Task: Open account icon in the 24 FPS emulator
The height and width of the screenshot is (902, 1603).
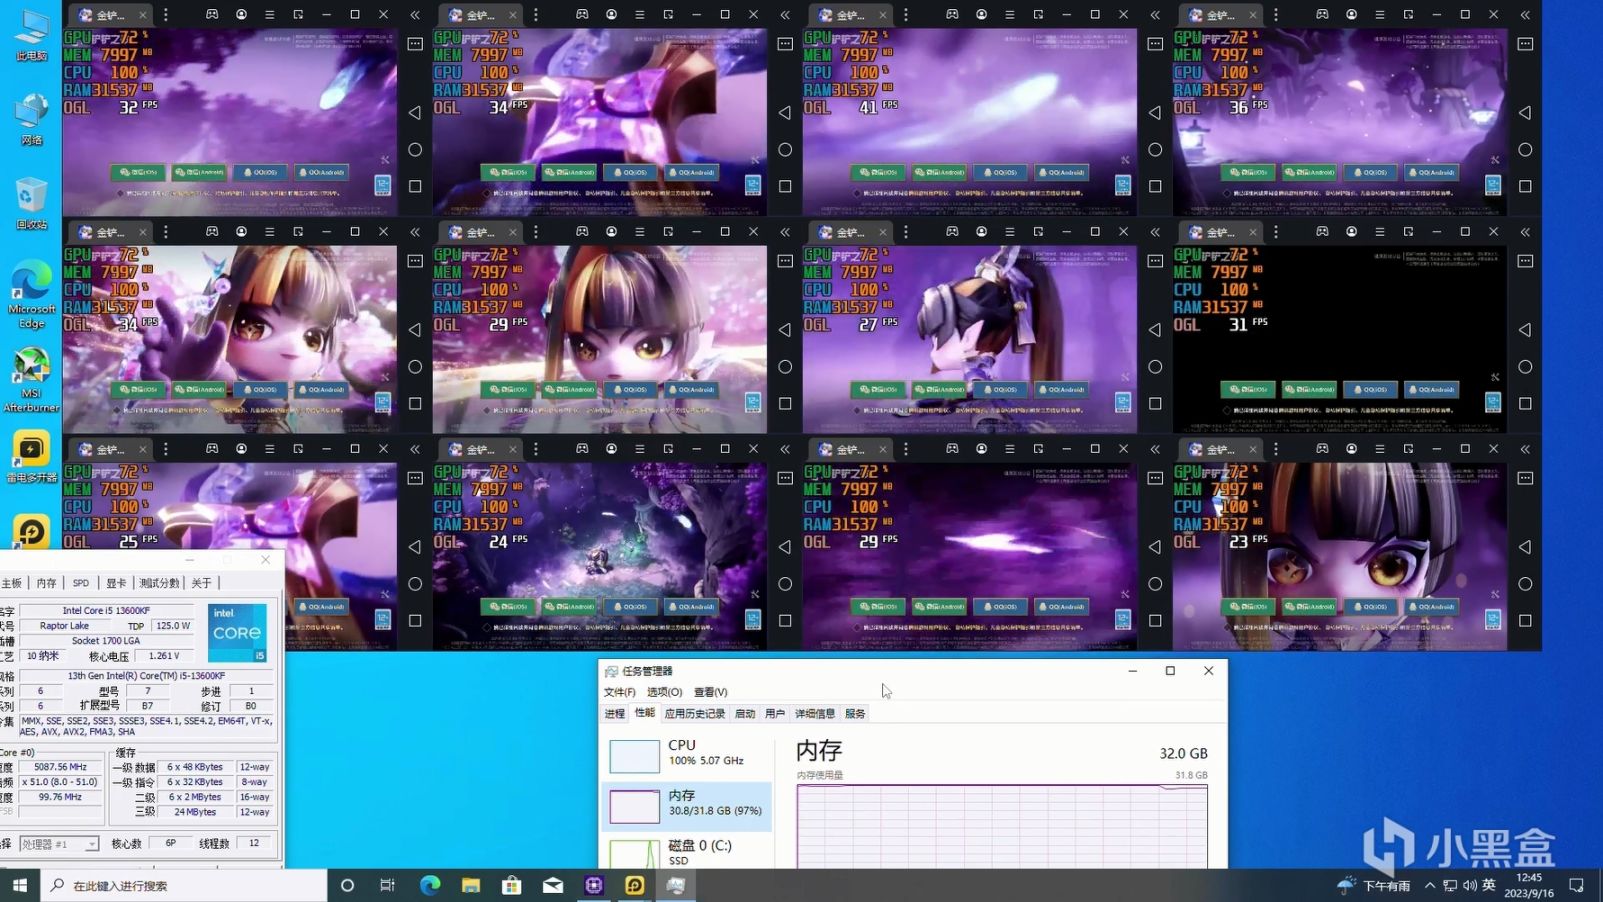Action: click(x=611, y=449)
